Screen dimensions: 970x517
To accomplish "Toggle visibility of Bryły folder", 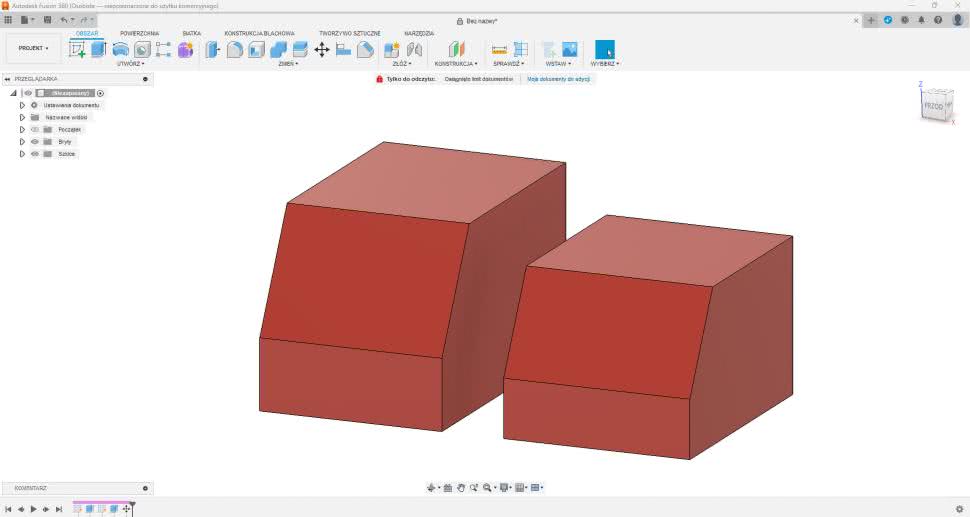I will pos(34,142).
